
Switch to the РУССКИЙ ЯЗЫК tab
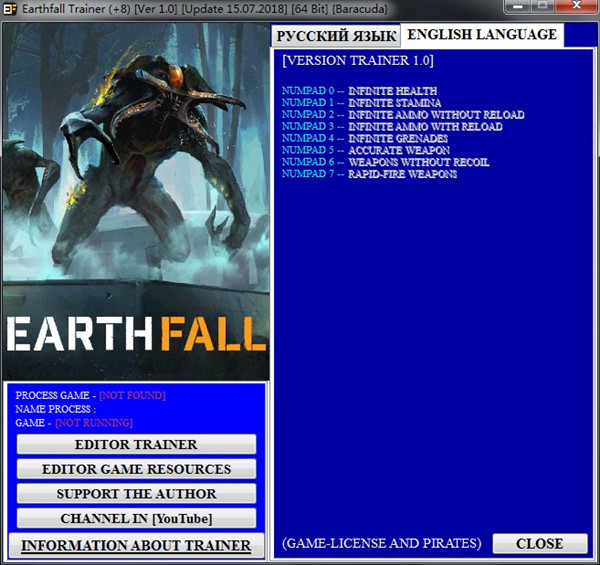[336, 36]
